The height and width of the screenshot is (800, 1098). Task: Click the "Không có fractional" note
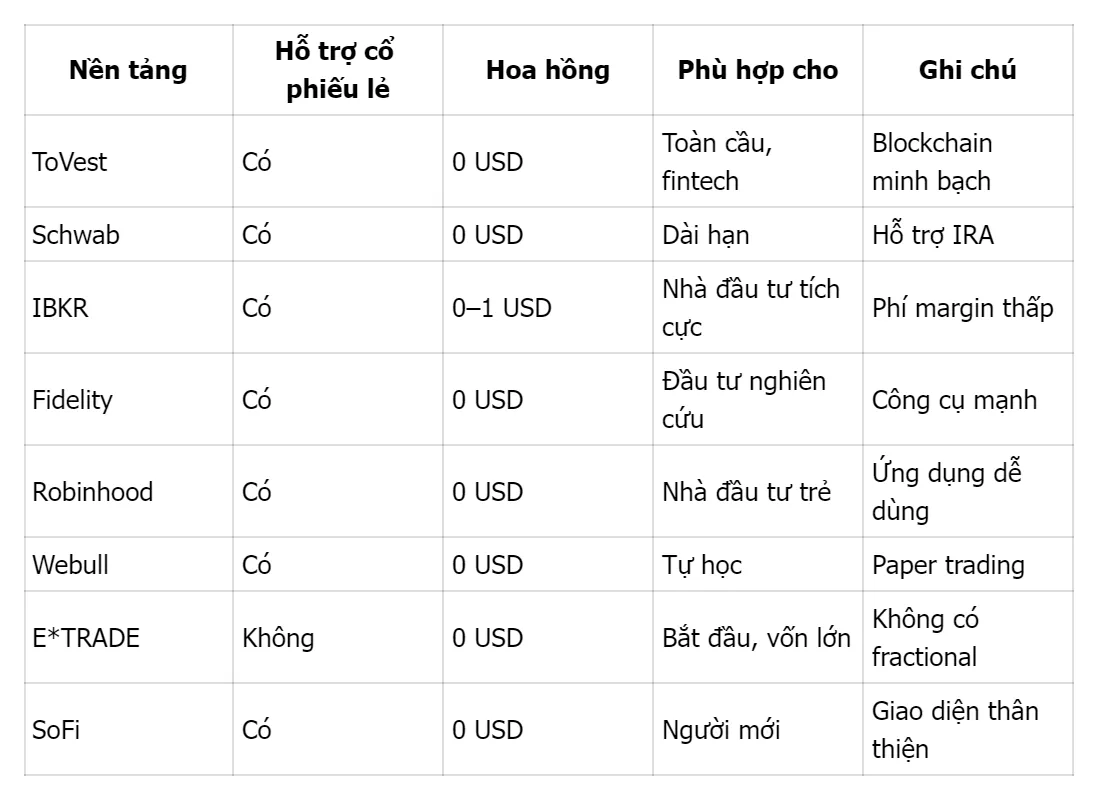click(925, 638)
